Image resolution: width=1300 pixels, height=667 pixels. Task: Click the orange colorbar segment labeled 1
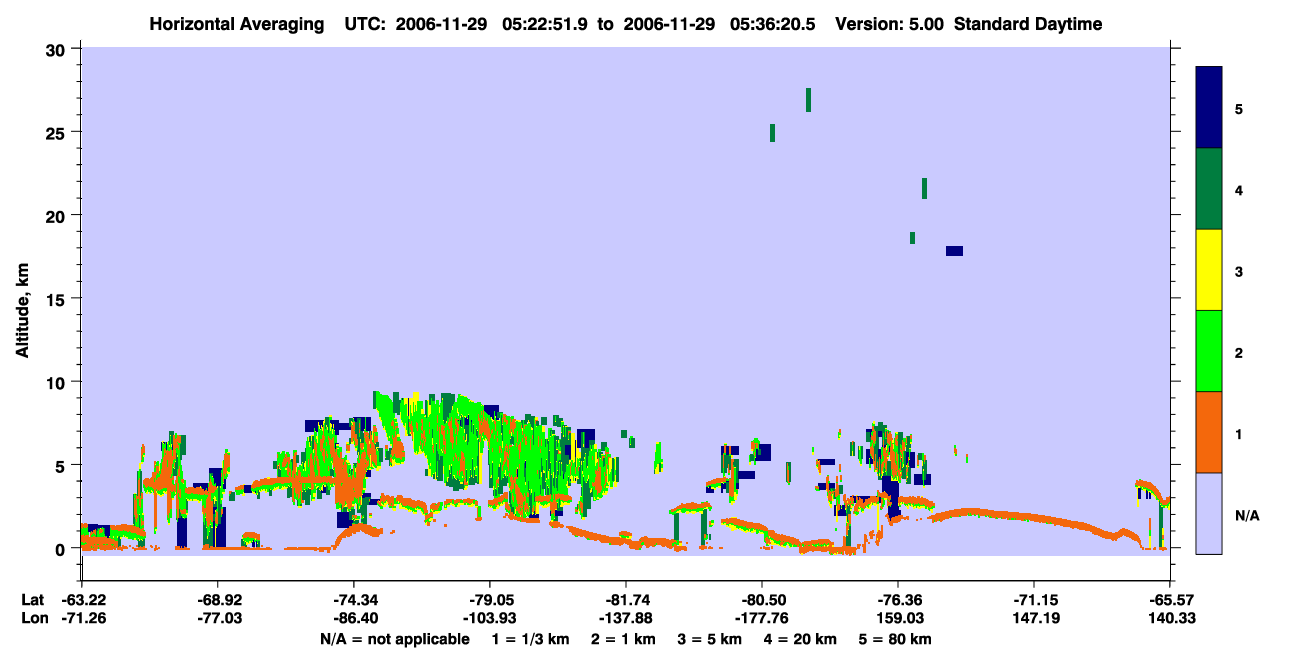[1209, 432]
